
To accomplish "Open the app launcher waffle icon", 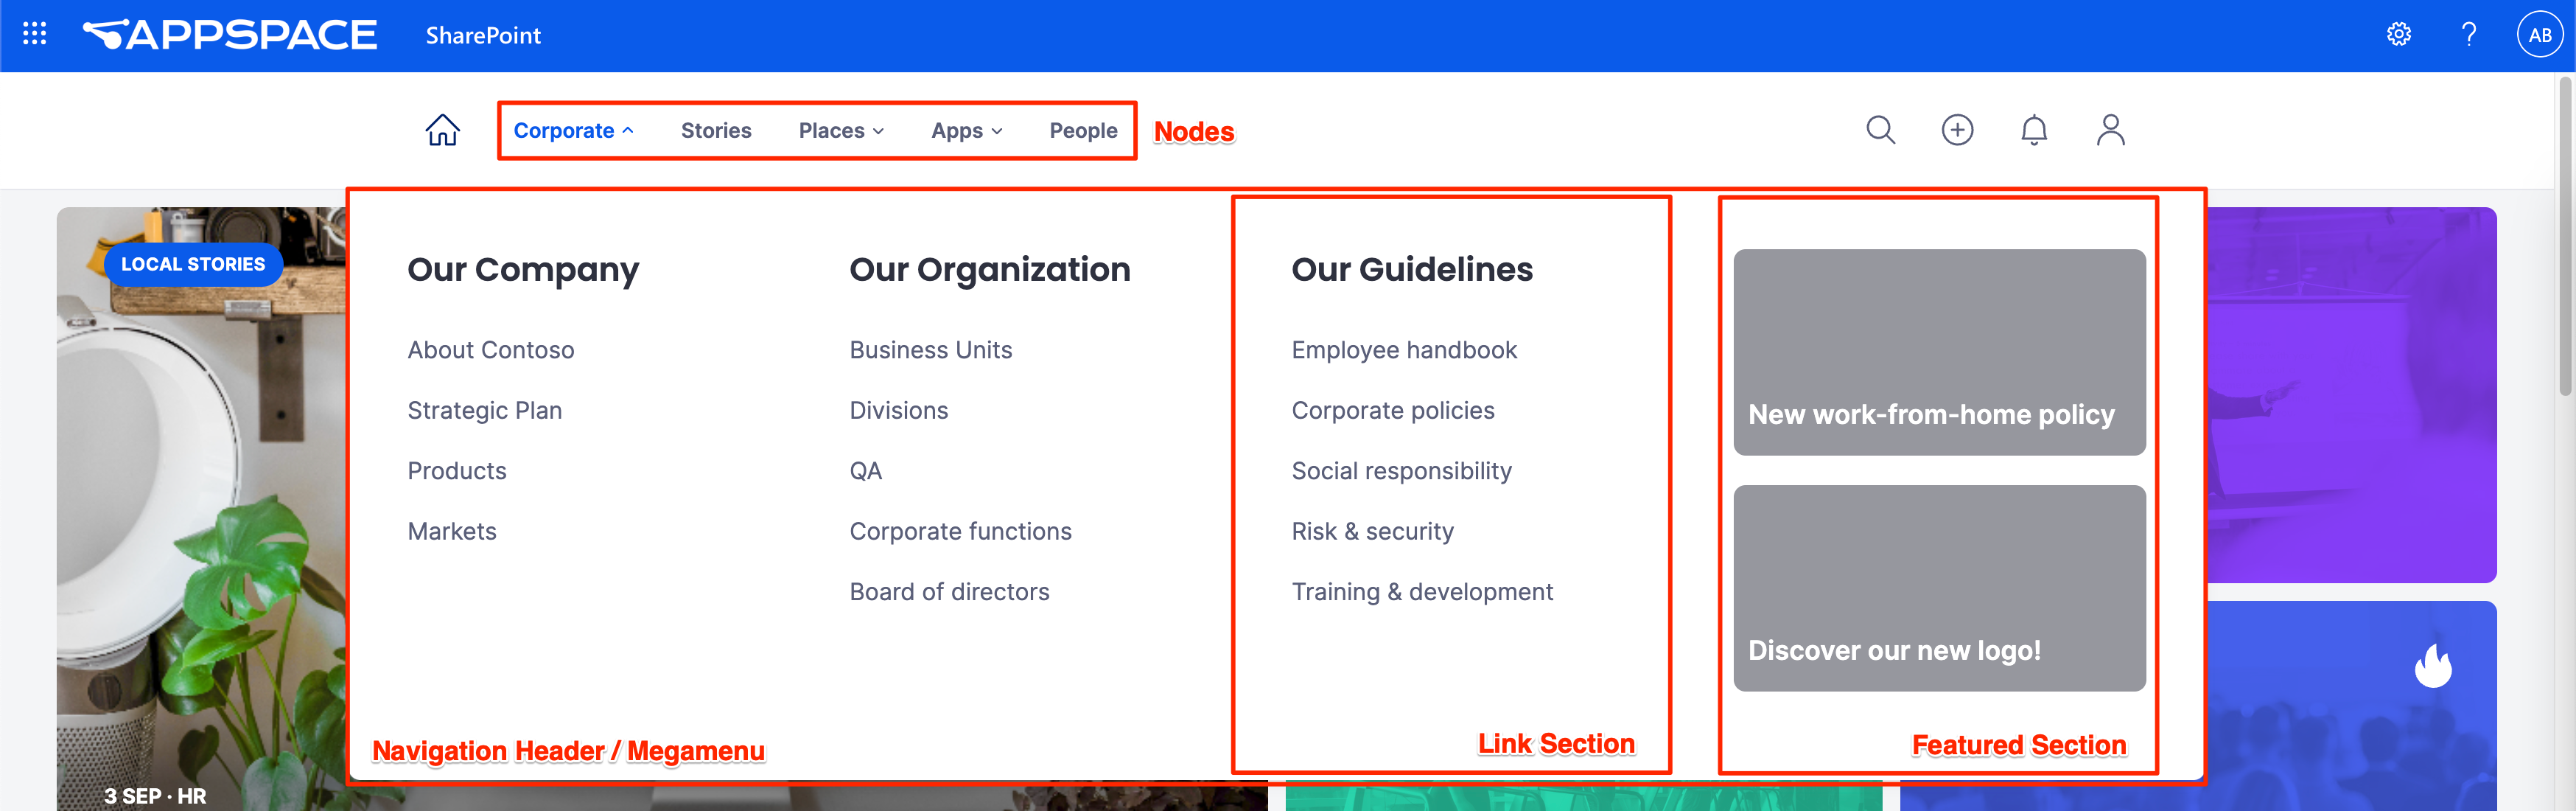I will [x=34, y=35].
